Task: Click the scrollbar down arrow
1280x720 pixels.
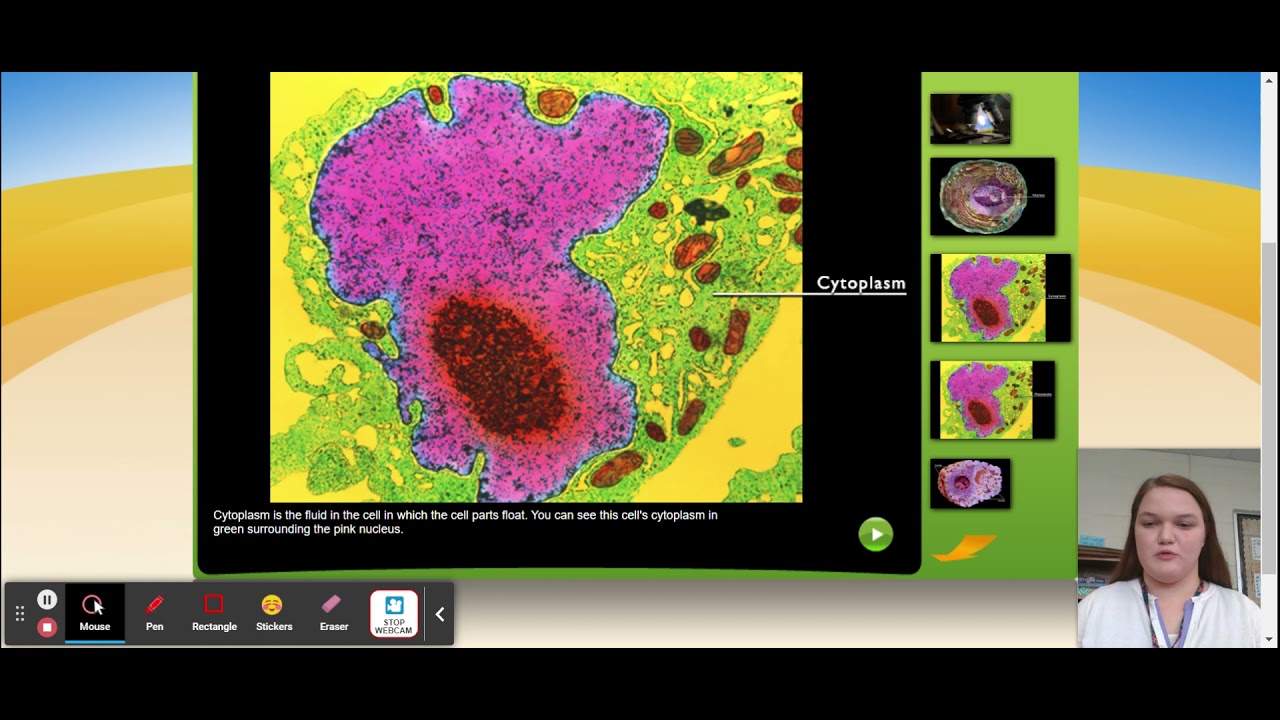Action: pyautogui.click(x=1270, y=639)
